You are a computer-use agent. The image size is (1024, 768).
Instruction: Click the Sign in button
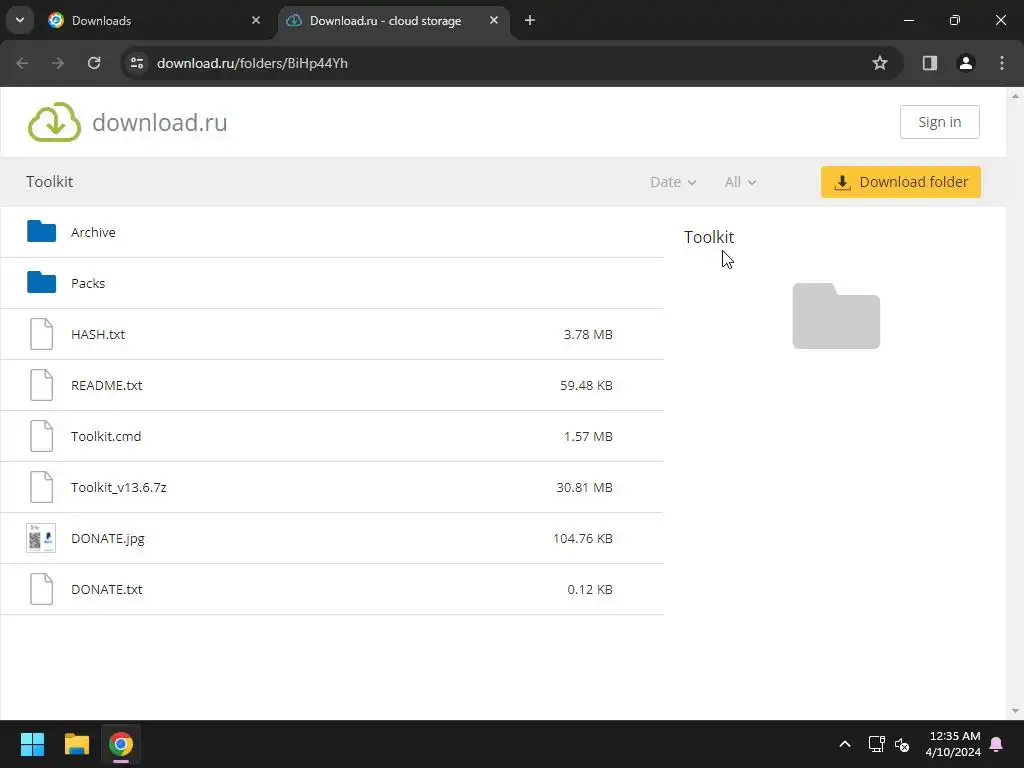pos(939,122)
